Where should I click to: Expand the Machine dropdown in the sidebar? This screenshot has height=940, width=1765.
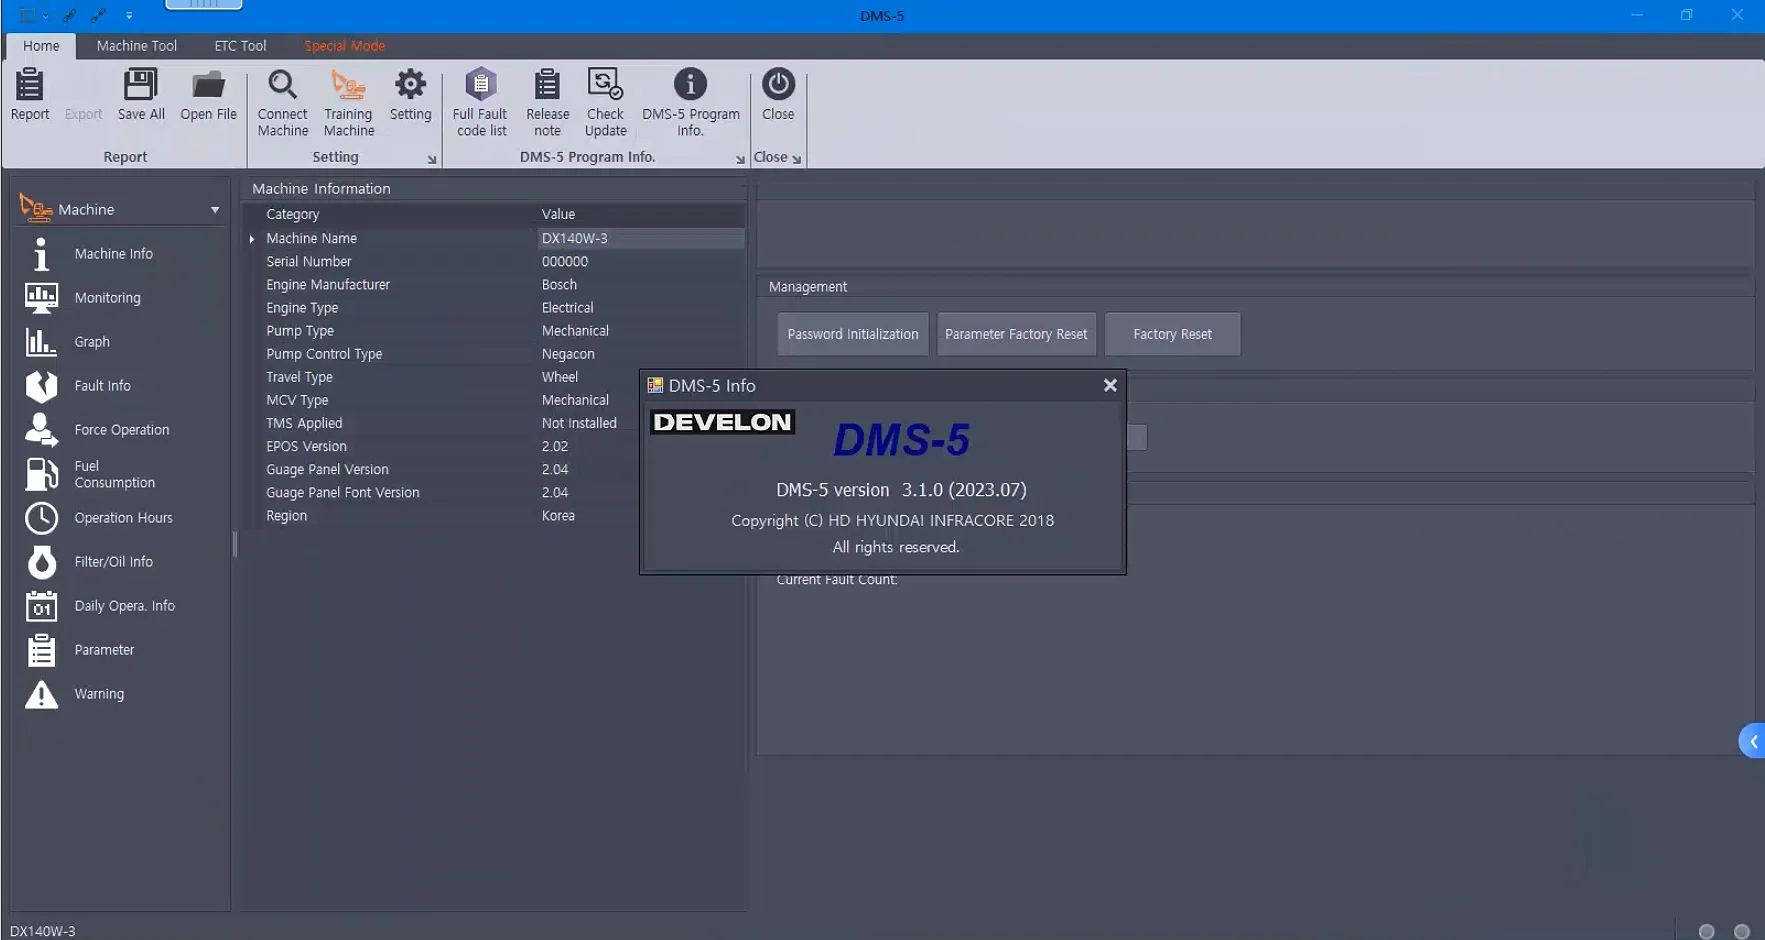tap(214, 210)
